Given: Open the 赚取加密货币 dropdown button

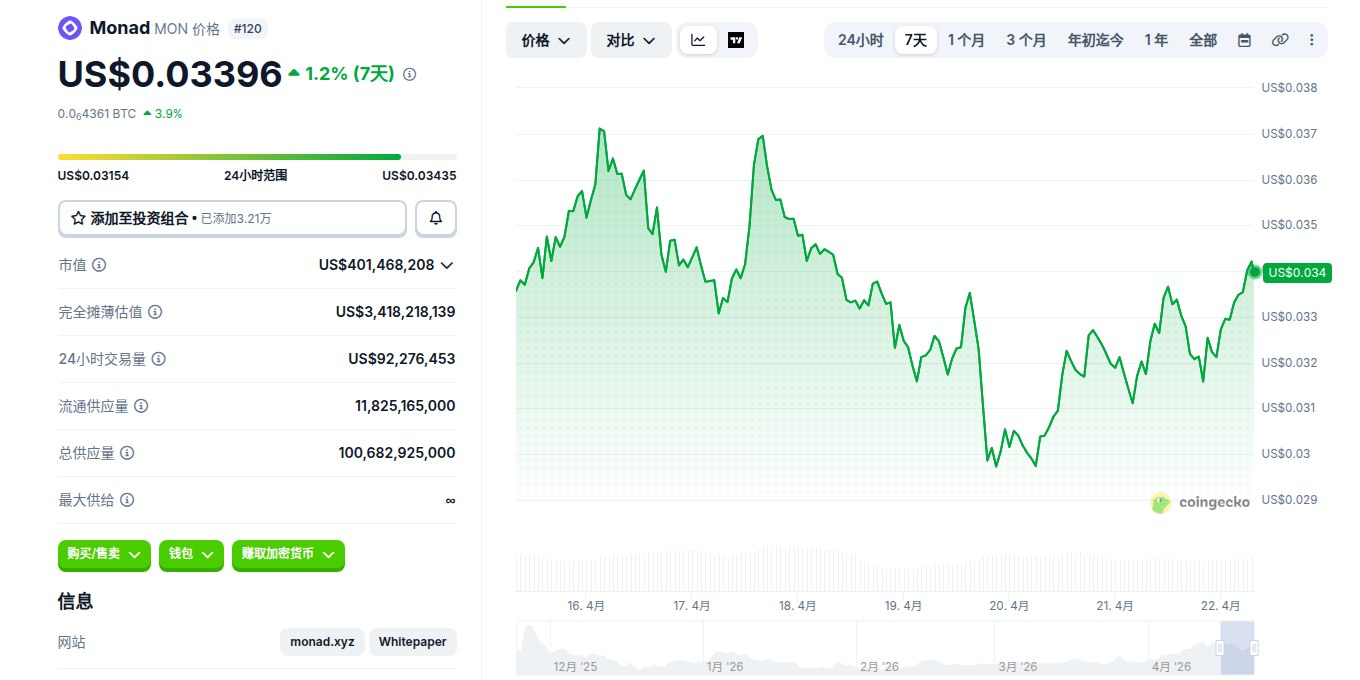Looking at the screenshot, I should [x=288, y=554].
